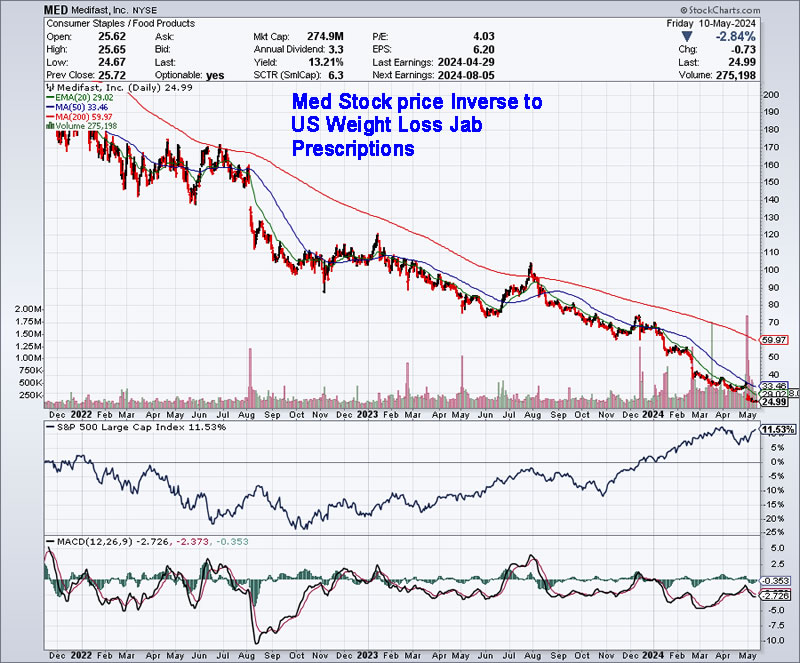Click the blue 'Med Stock price Inverse' annotation

click(x=416, y=125)
